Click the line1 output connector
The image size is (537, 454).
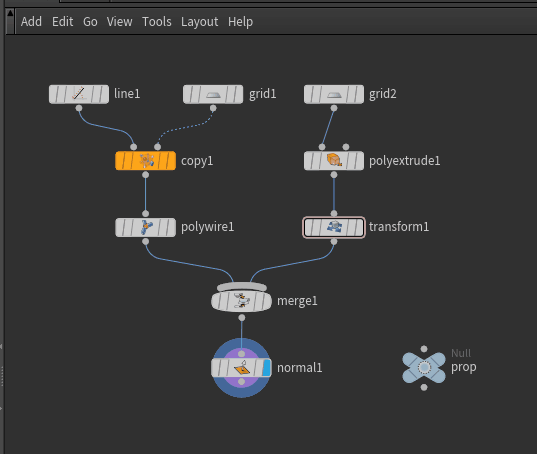point(79,108)
